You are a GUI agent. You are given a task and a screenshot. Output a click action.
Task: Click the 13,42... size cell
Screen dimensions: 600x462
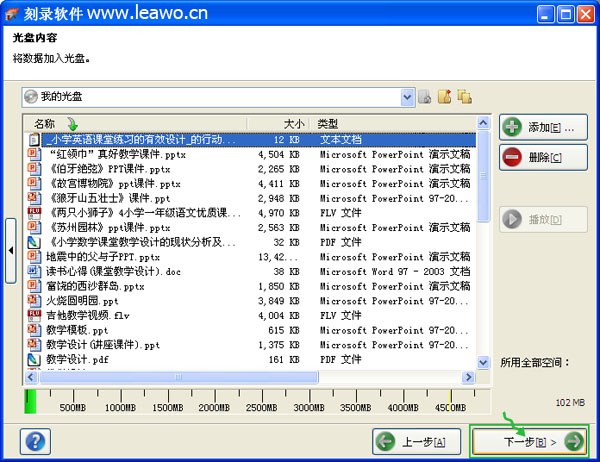[278, 257]
